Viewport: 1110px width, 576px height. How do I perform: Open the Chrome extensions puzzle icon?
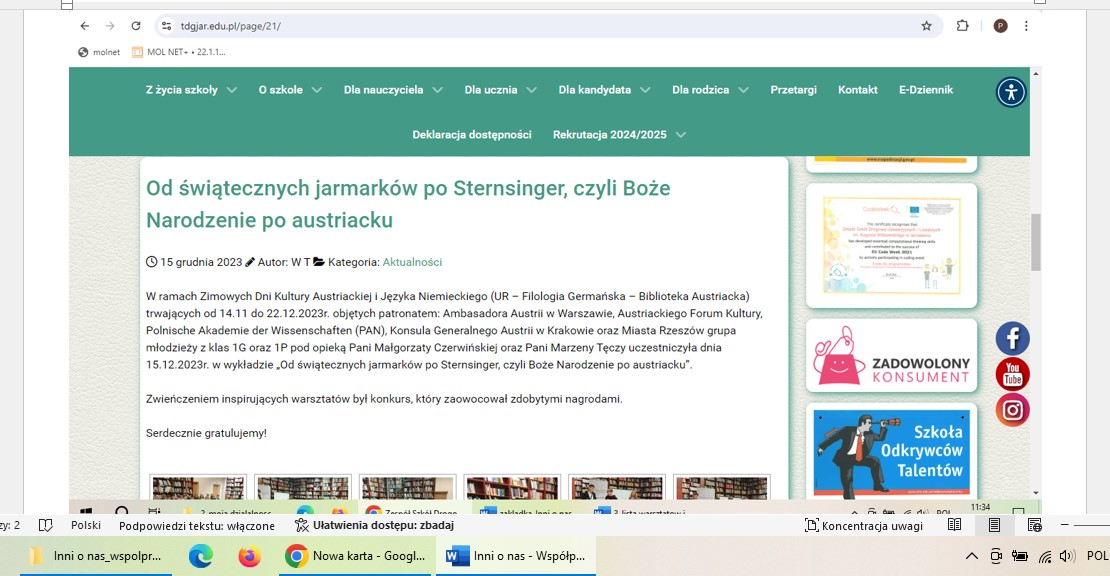pos(962,26)
